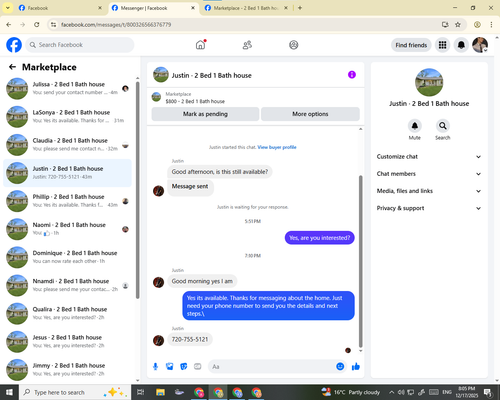500x400 pixels.
Task: Open LaSonya conversation
Action: click(68, 116)
